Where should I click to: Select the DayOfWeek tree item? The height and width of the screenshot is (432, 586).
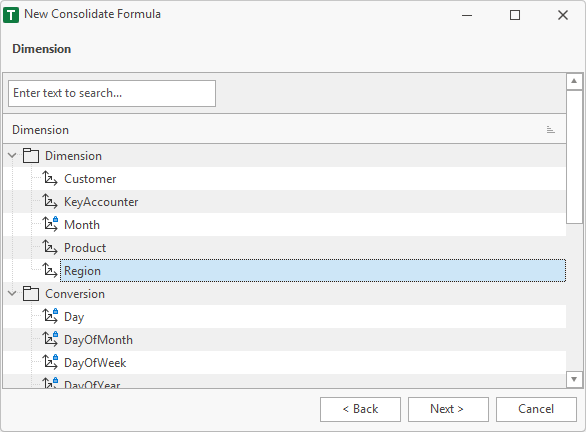pyautogui.click(x=95, y=363)
